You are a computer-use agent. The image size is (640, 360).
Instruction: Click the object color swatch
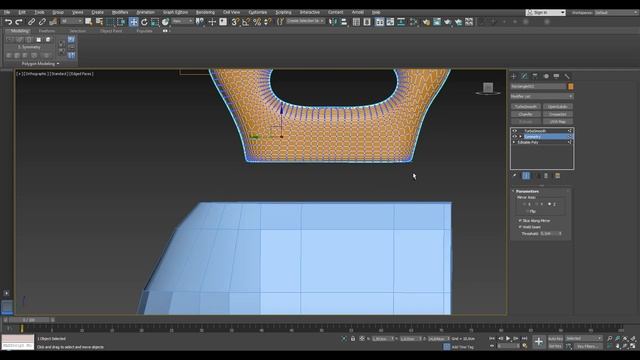pyautogui.click(x=571, y=87)
